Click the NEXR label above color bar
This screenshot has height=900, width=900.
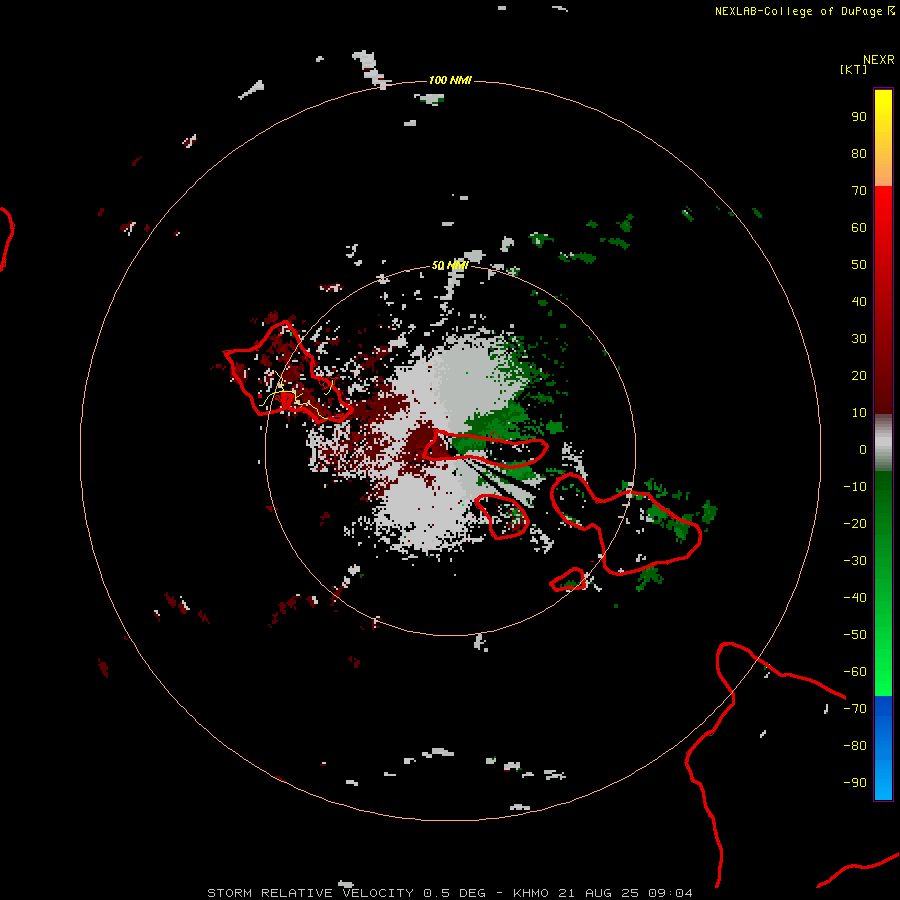[x=879, y=60]
